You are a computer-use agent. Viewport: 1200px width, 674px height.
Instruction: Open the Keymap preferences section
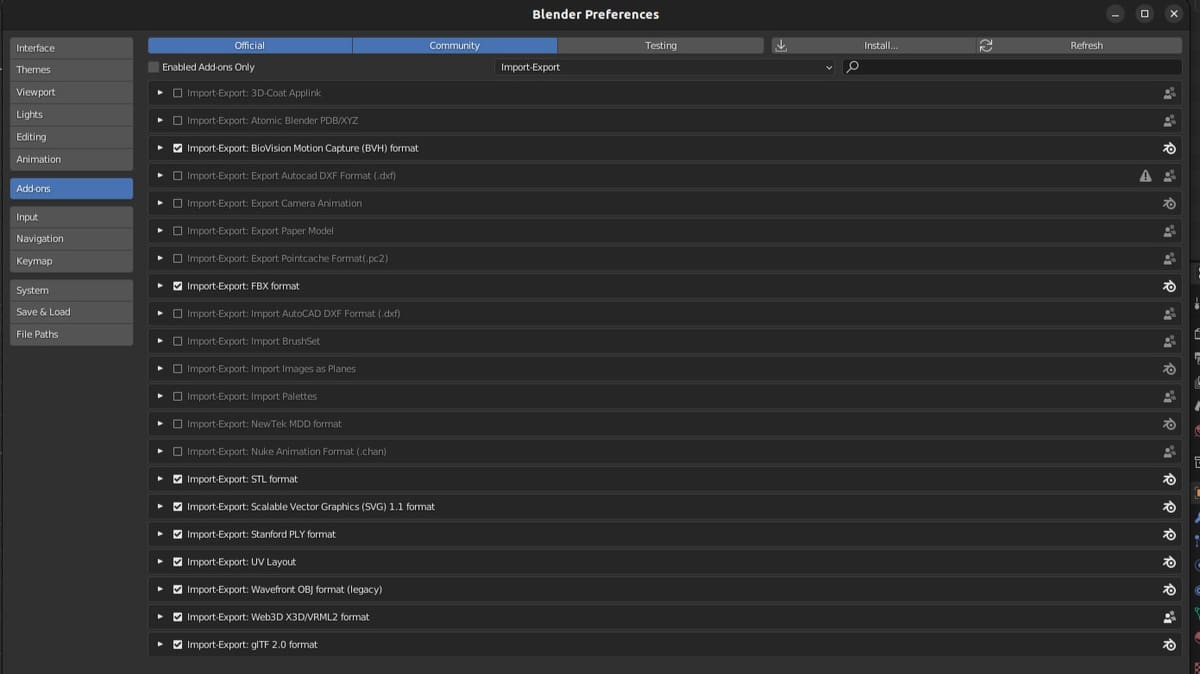[71, 261]
